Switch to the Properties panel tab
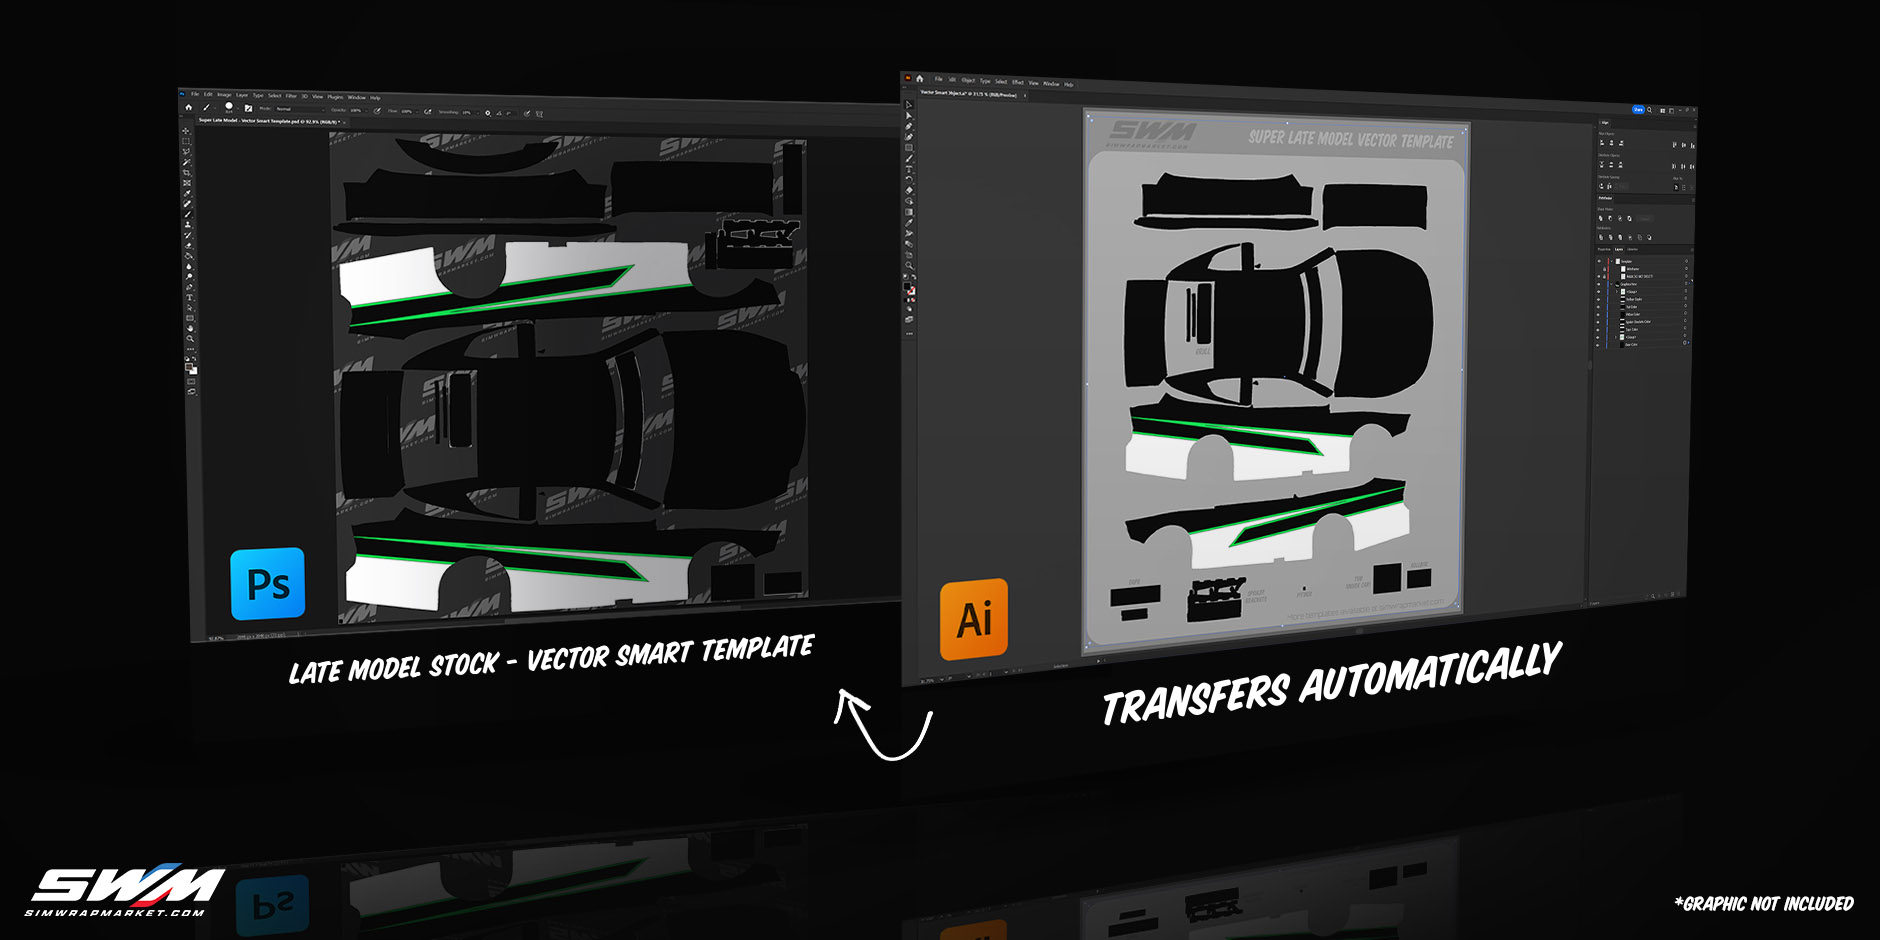Image resolution: width=1880 pixels, height=940 pixels. [x=1603, y=250]
